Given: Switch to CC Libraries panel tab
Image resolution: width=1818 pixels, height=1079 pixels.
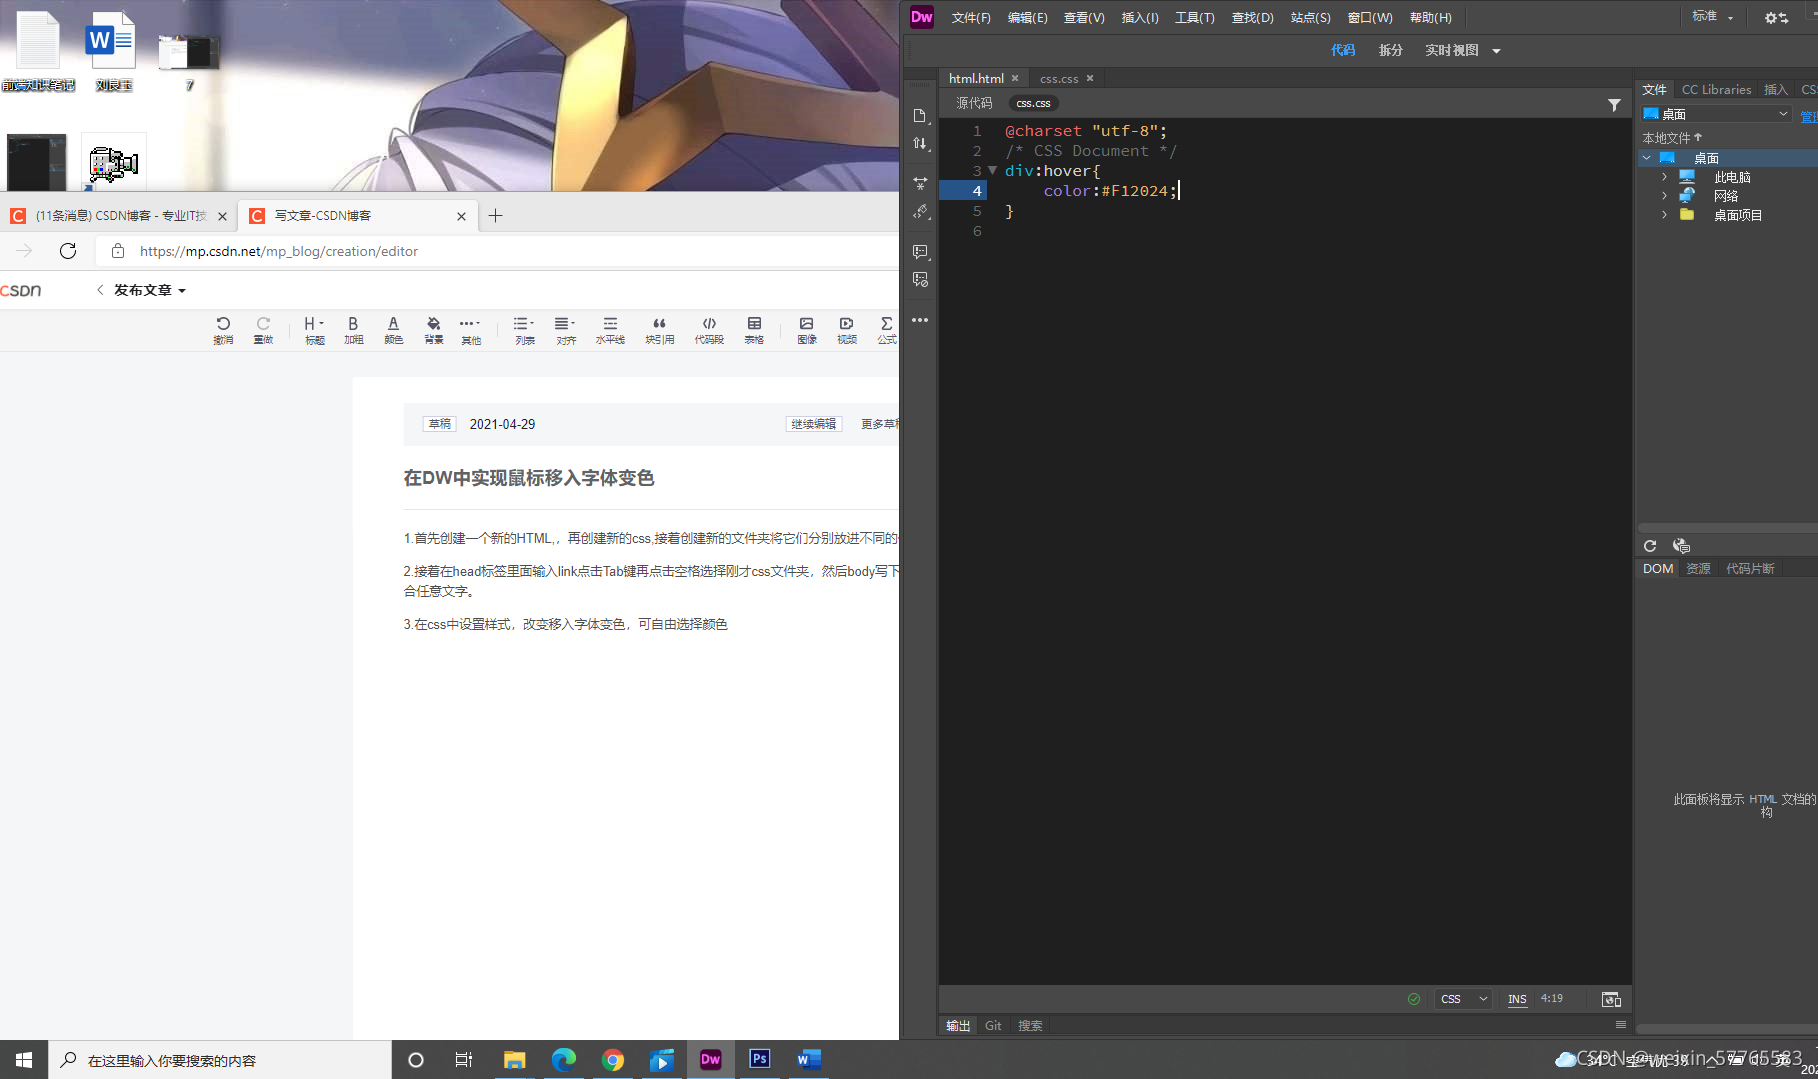Looking at the screenshot, I should [x=1716, y=90].
